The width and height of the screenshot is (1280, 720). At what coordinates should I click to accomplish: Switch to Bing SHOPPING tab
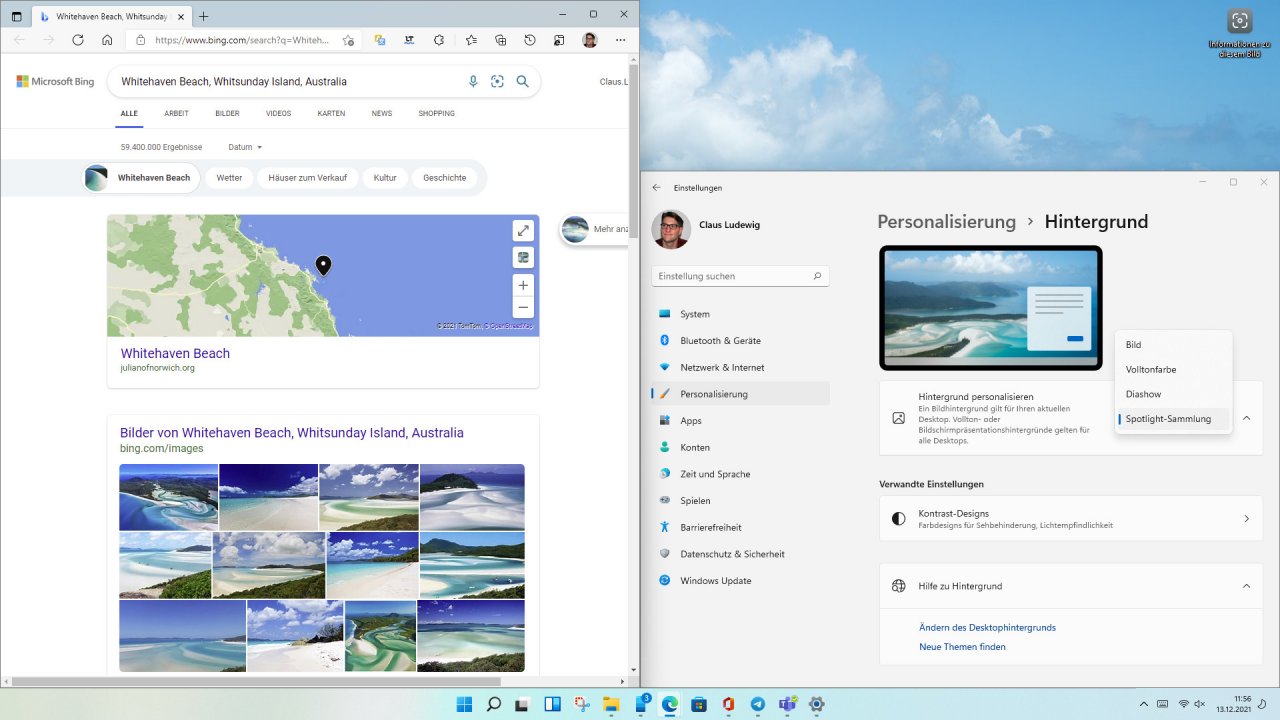436,114
